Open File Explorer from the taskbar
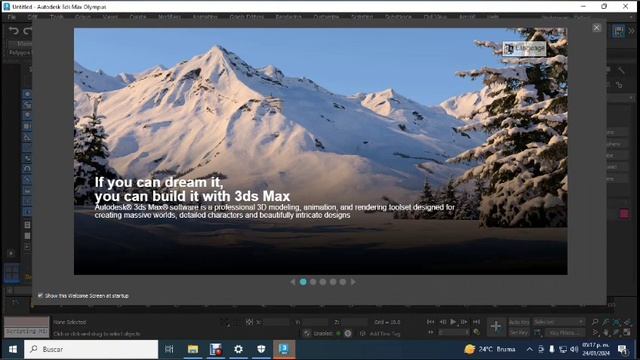The image size is (640, 360). (x=193, y=349)
